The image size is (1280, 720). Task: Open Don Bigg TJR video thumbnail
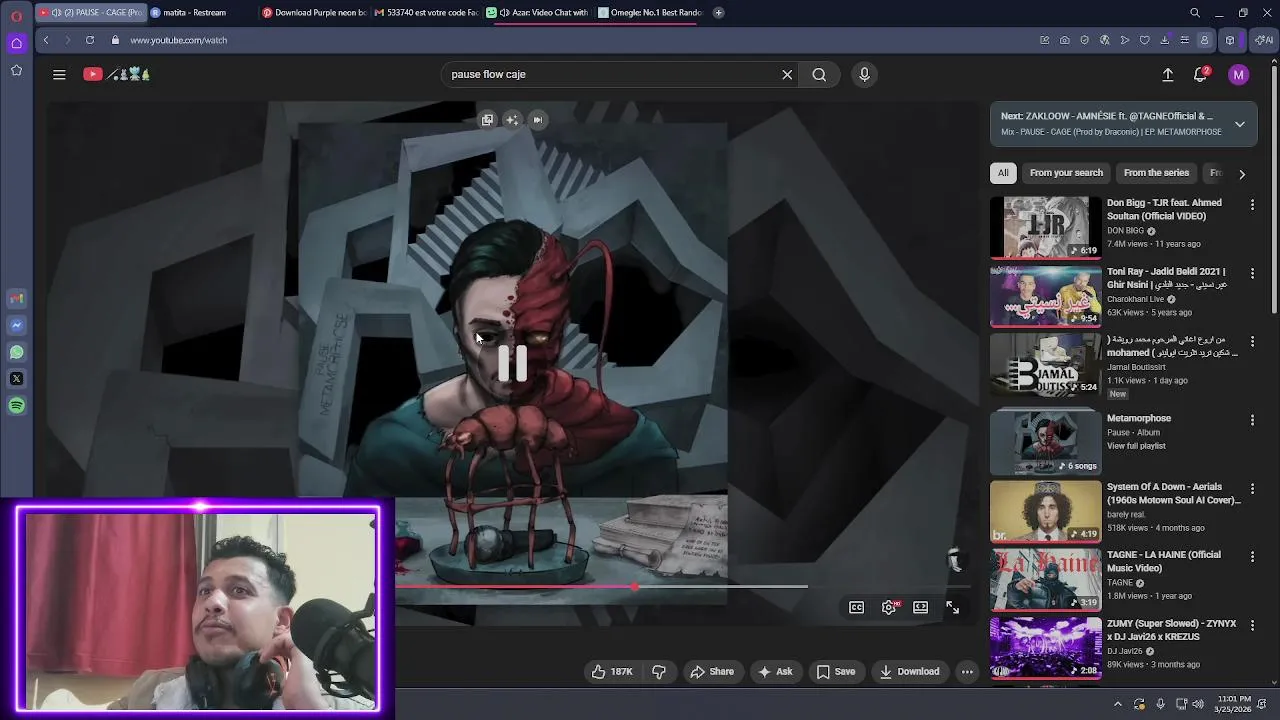pyautogui.click(x=1045, y=228)
